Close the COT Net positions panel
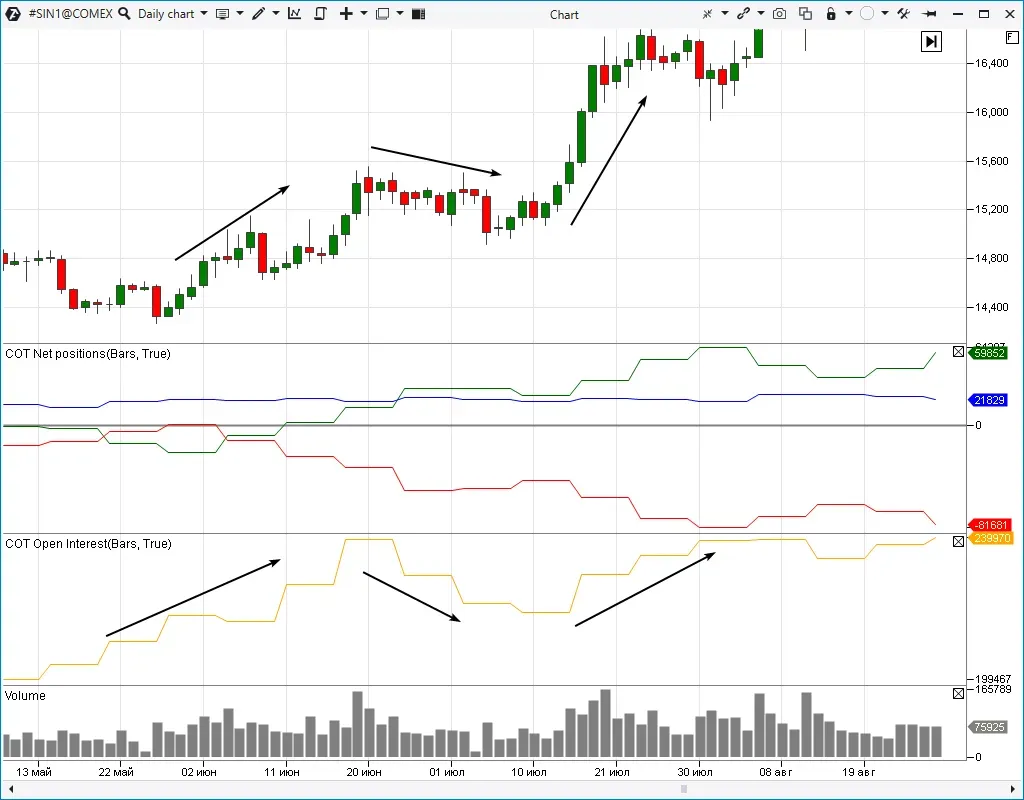 tap(958, 352)
